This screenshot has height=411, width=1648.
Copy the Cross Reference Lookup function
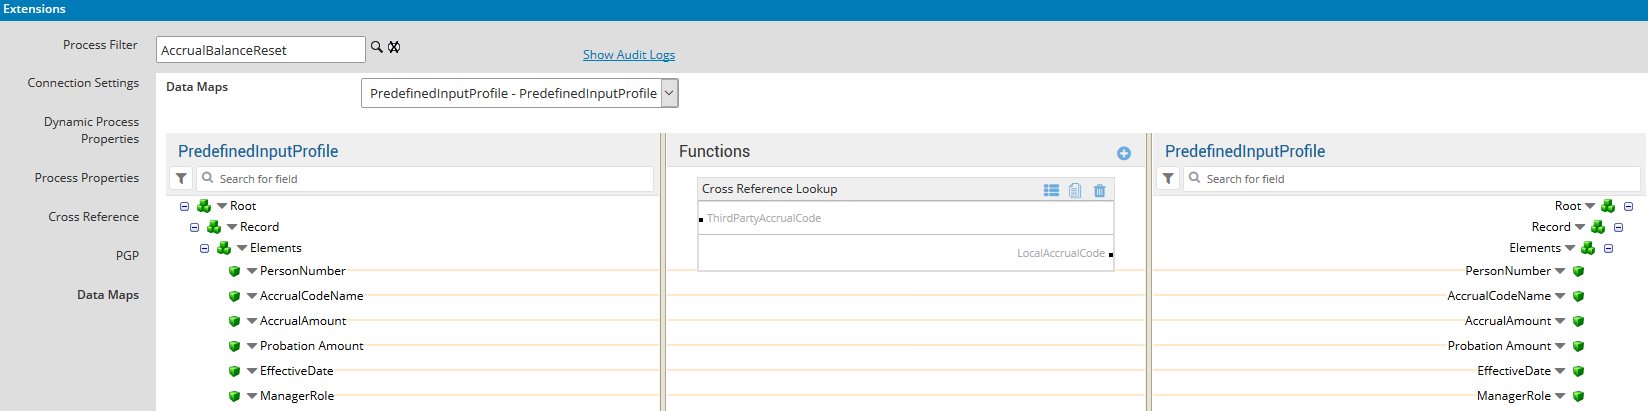pos(1075,190)
